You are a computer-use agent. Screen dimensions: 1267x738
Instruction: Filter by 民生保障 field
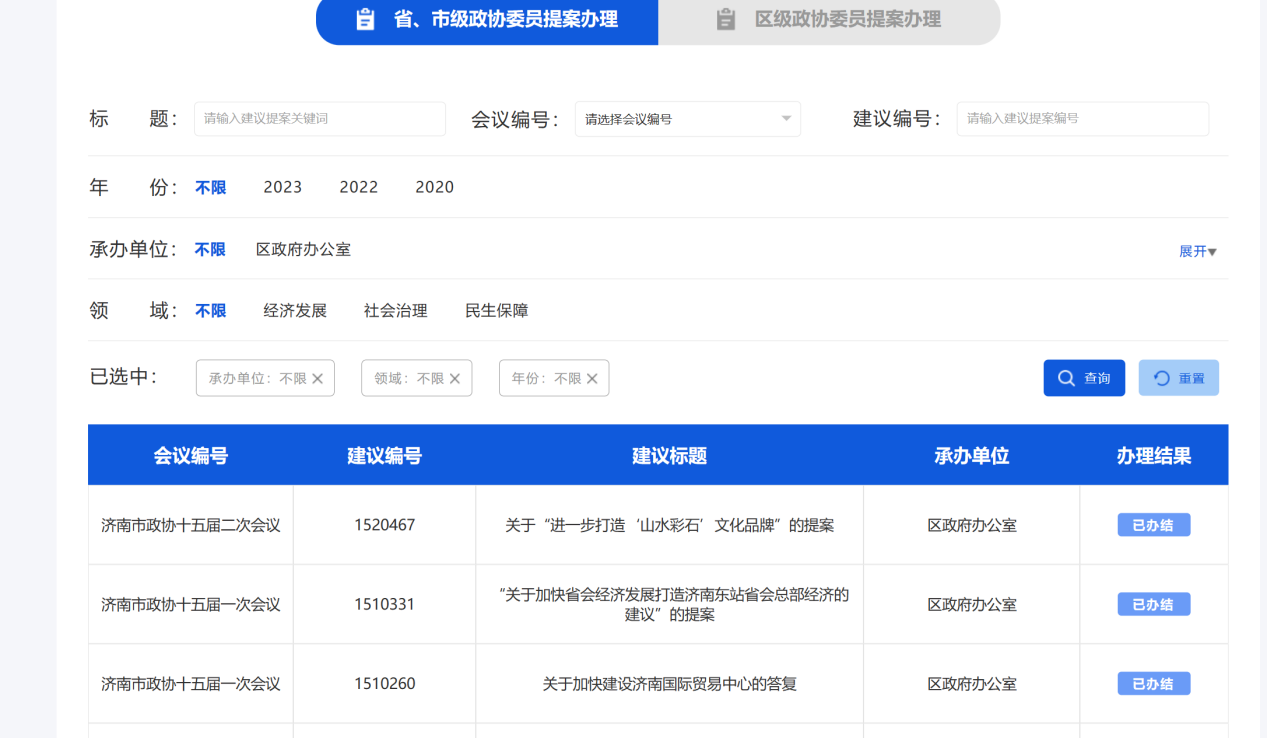[x=497, y=311]
